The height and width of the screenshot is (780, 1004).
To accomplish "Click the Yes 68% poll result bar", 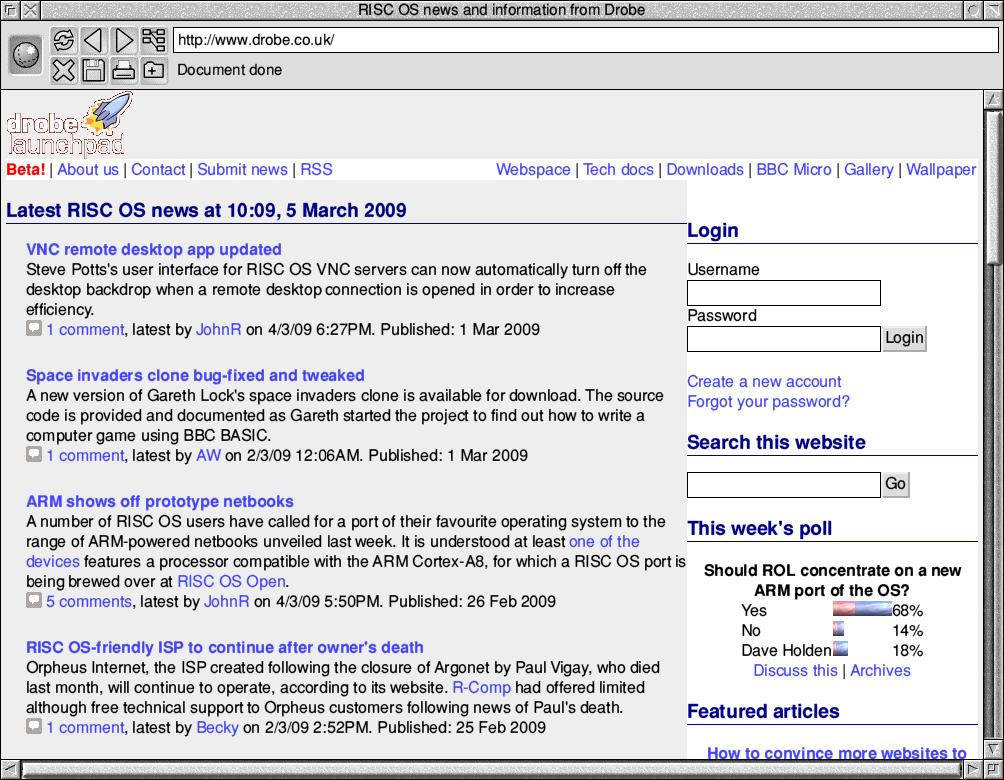I will pos(862,608).
